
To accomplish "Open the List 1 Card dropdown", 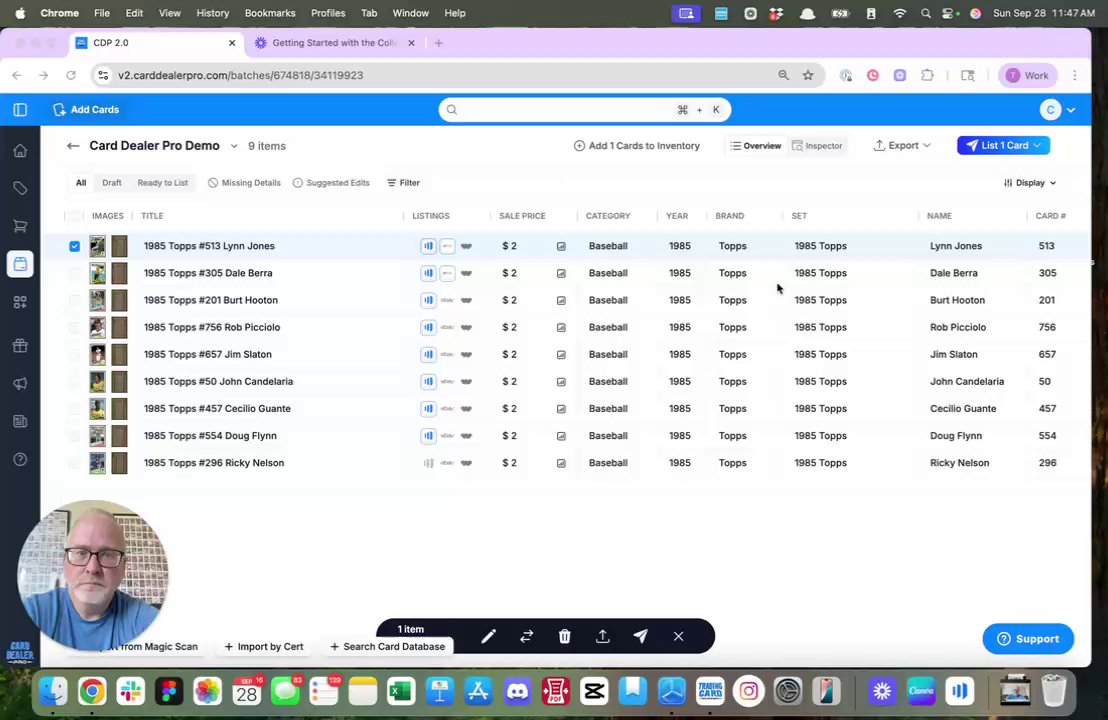I will click(1003, 146).
